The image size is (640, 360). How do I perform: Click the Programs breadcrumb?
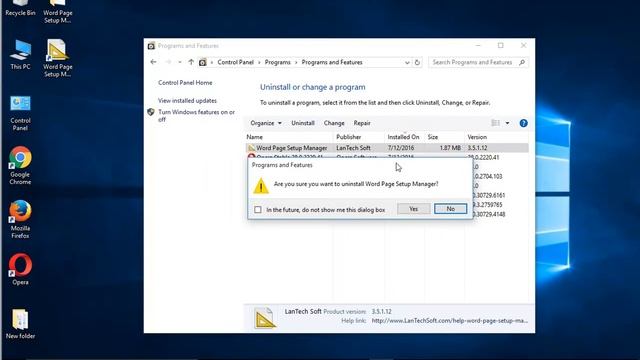(278, 62)
